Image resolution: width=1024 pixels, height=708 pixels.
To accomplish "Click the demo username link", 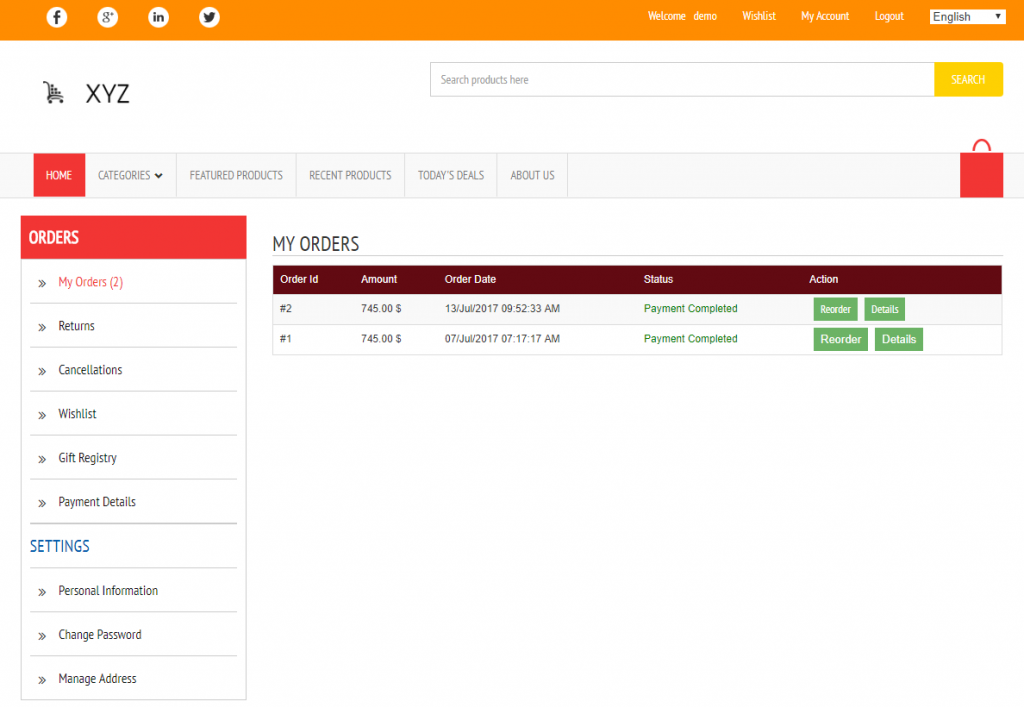I will pyautogui.click(x=705, y=16).
